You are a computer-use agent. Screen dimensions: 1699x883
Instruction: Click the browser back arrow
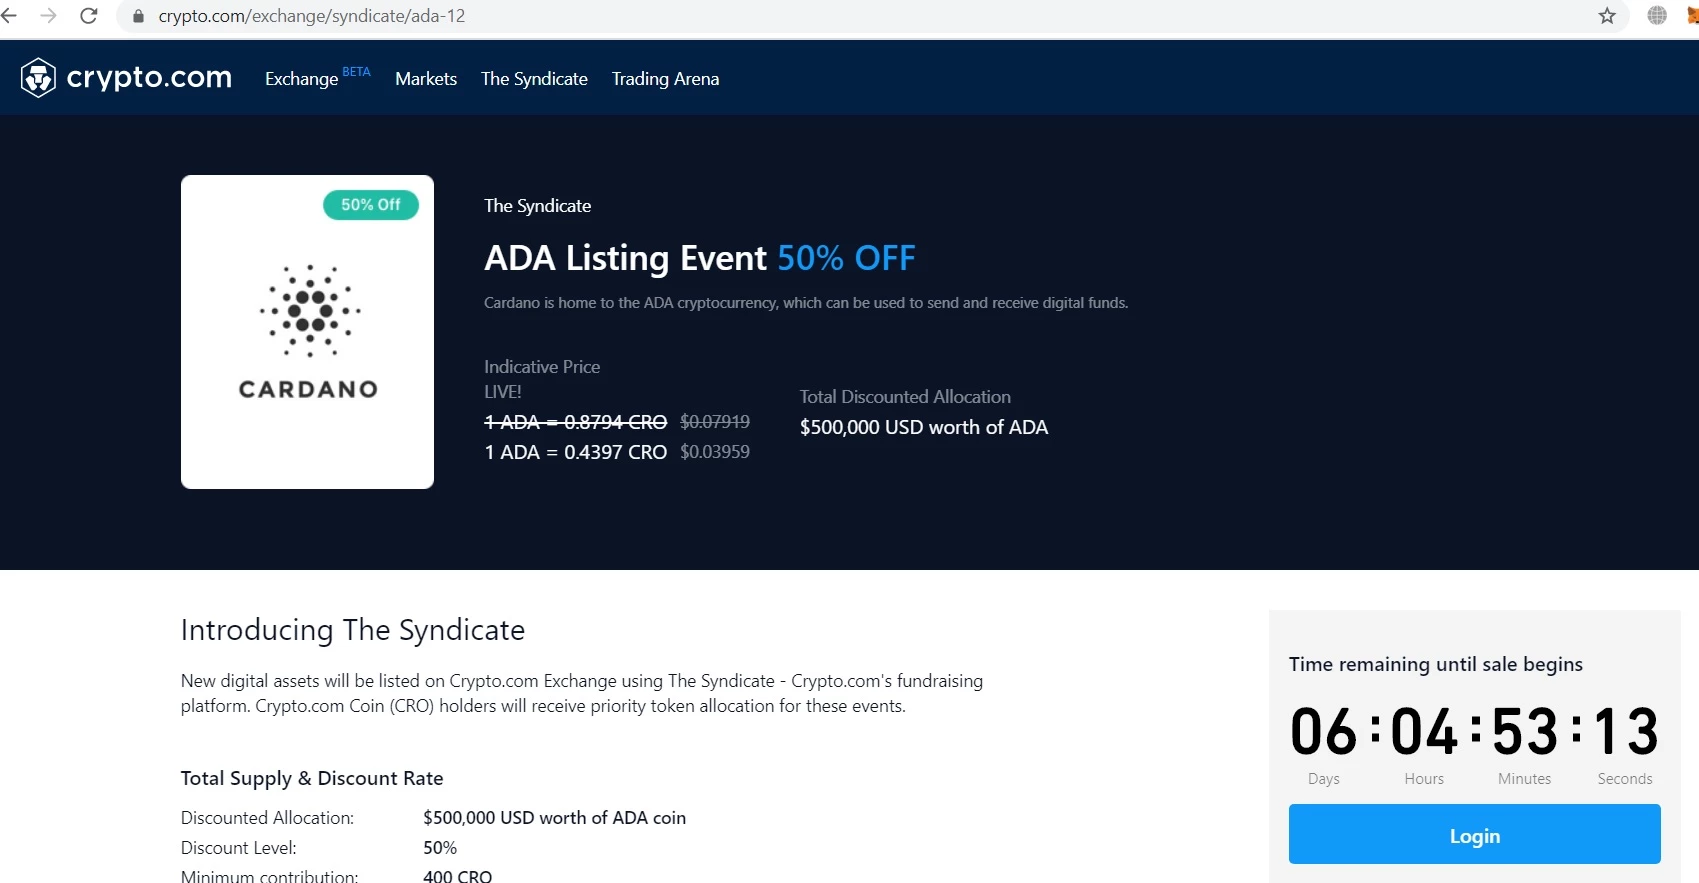click(x=9, y=16)
